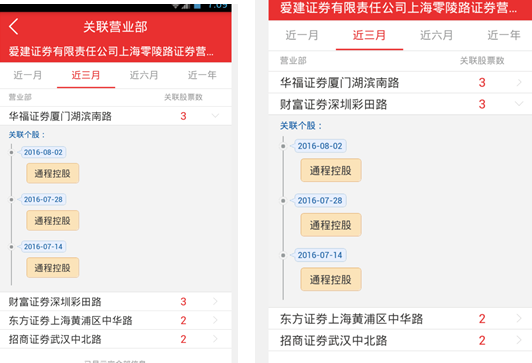The image size is (532, 363).
Task: Select 近一年 tab in left screen
Action: [202, 75]
